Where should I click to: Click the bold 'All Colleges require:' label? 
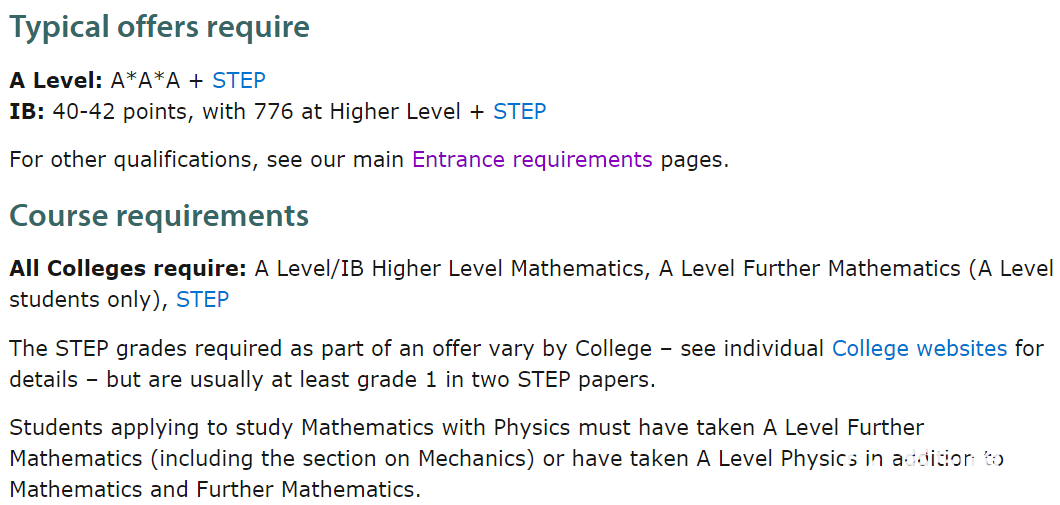point(128,268)
